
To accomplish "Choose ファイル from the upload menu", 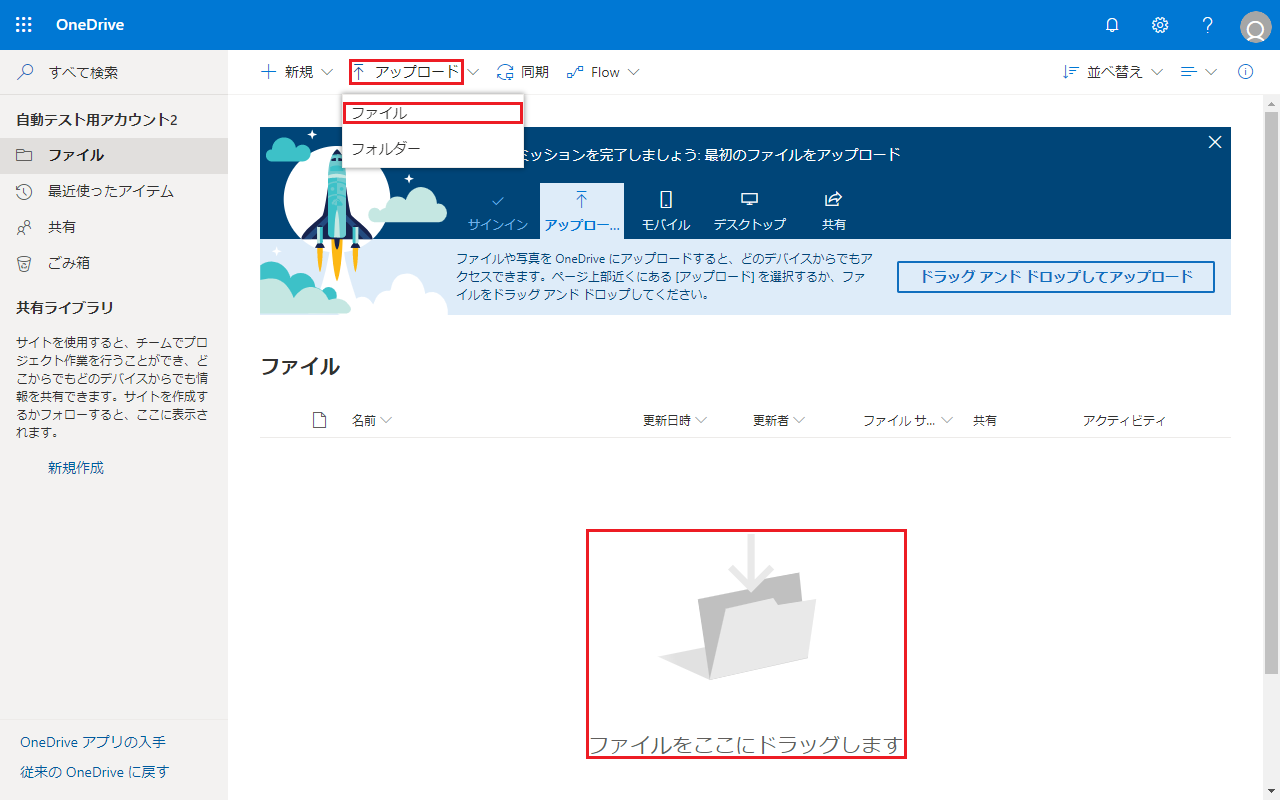I will tap(432, 113).
